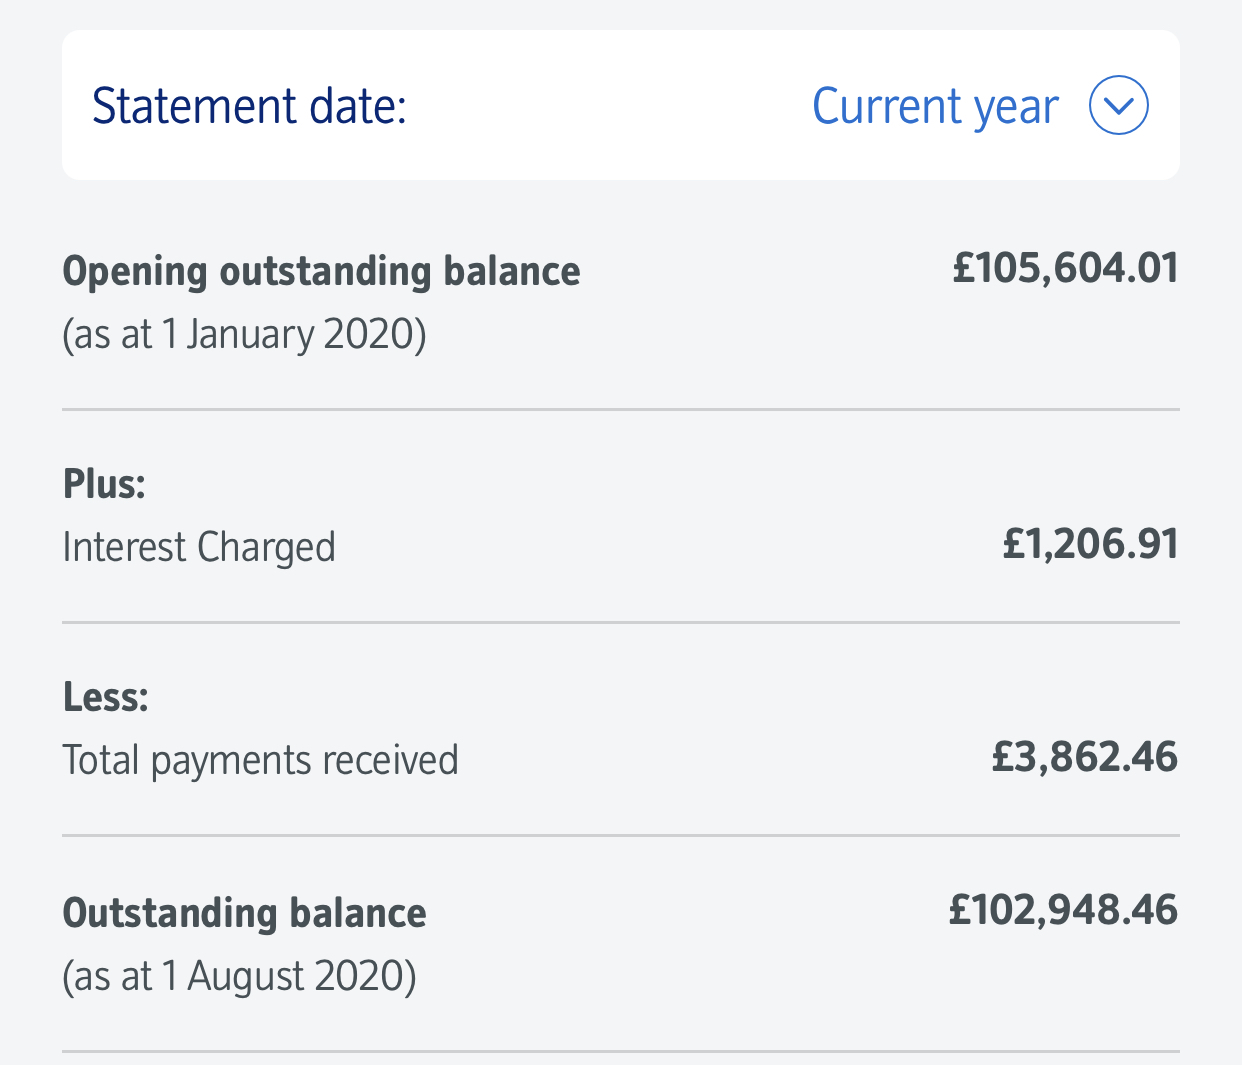Click the 1 January 2020 date text
This screenshot has width=1242, height=1065.
click(x=244, y=334)
